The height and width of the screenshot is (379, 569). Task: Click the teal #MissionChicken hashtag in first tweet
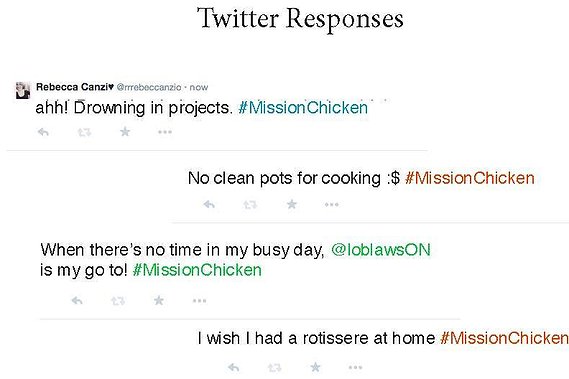pos(303,108)
